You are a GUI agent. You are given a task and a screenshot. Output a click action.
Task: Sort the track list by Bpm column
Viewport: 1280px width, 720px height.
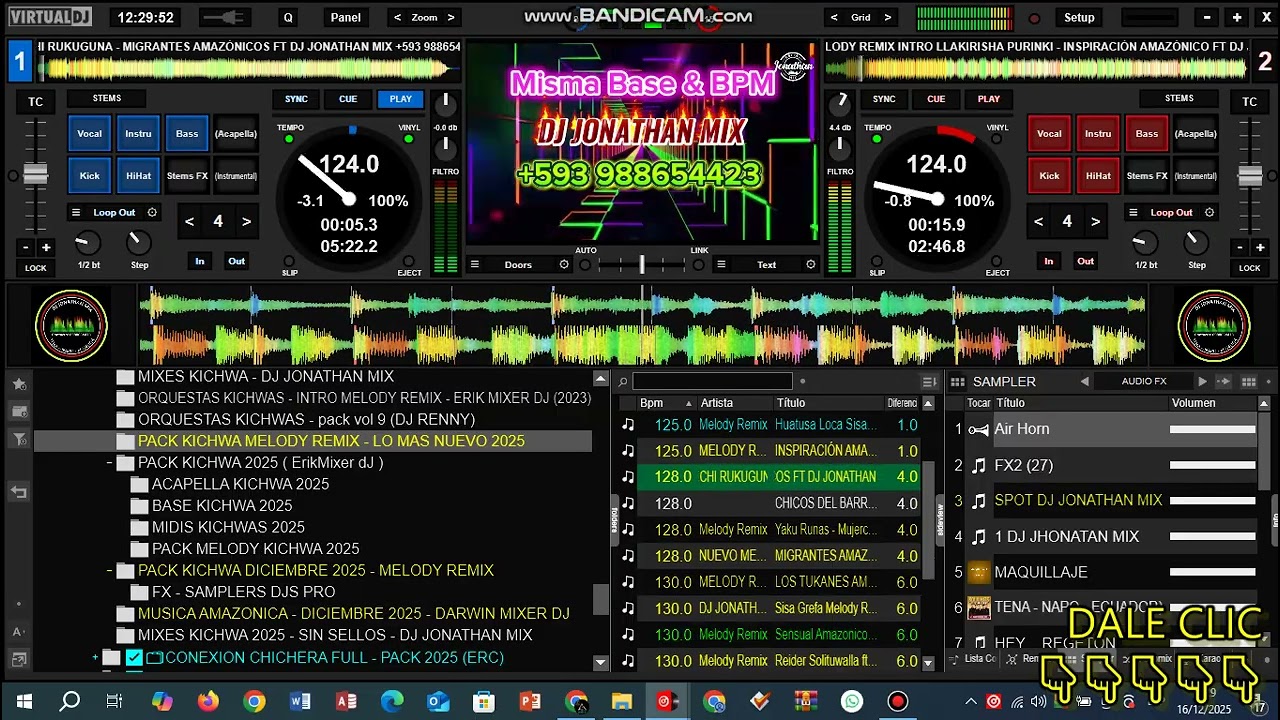(667, 403)
